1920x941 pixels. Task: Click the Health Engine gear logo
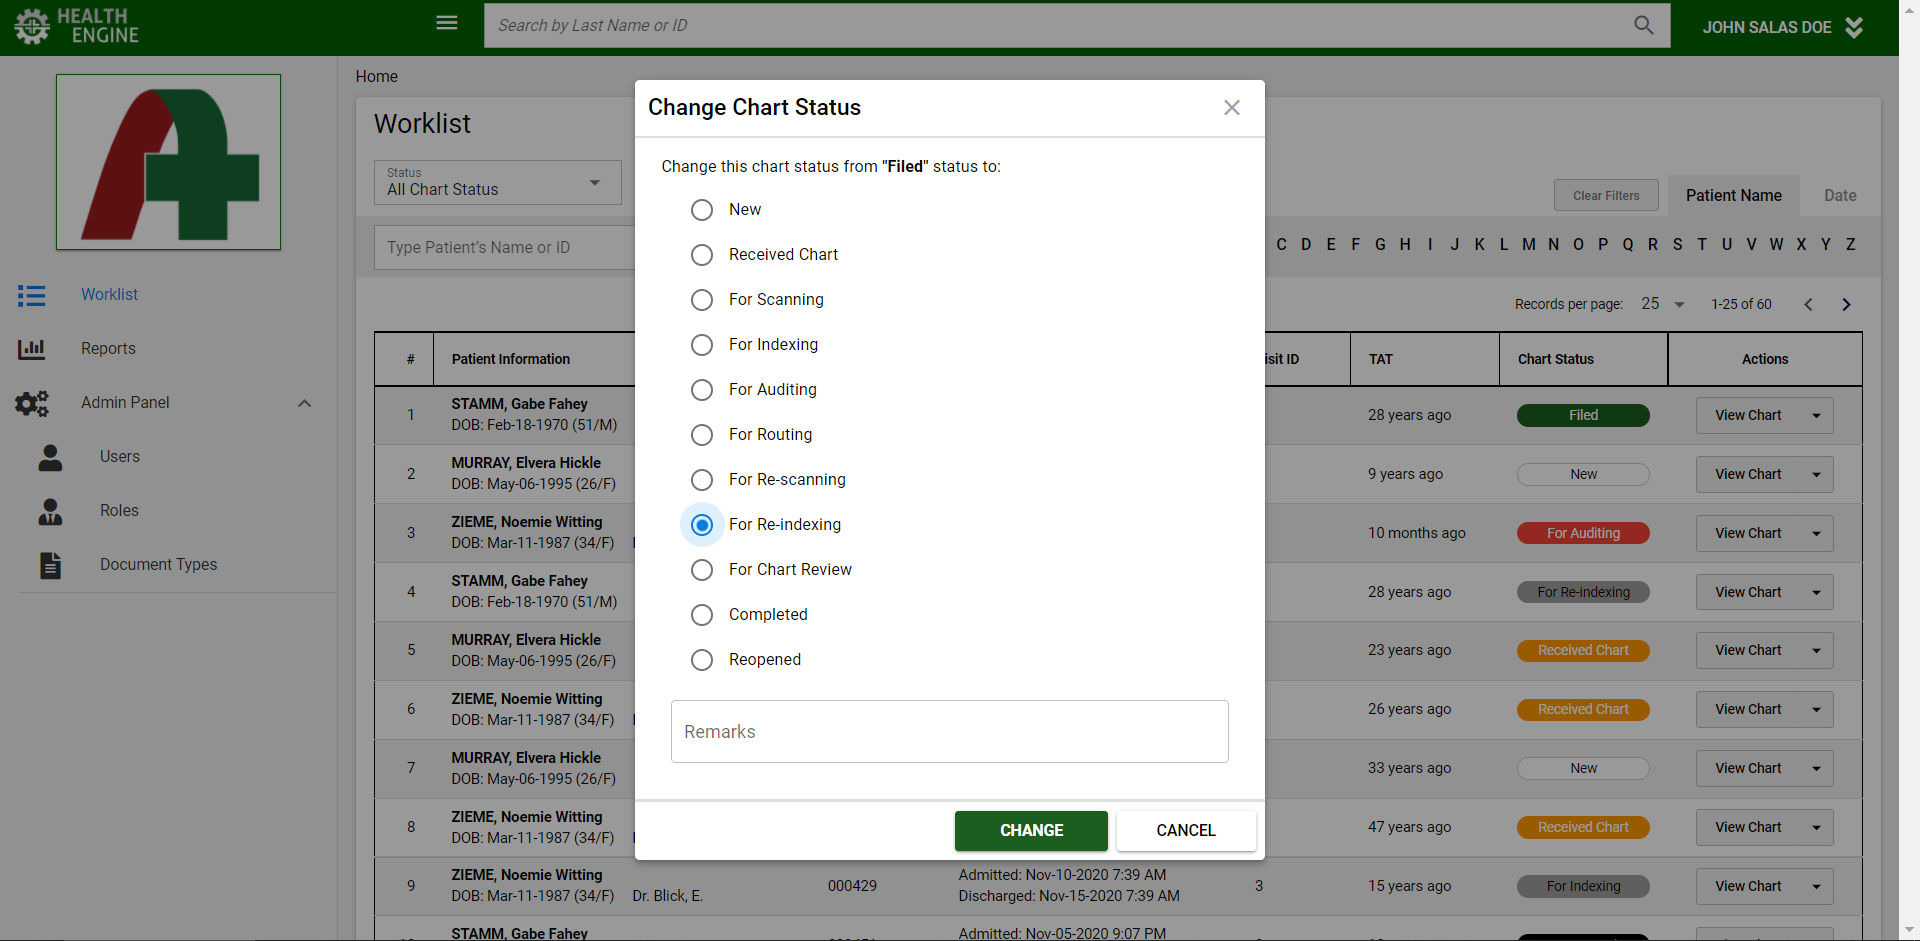pos(32,27)
